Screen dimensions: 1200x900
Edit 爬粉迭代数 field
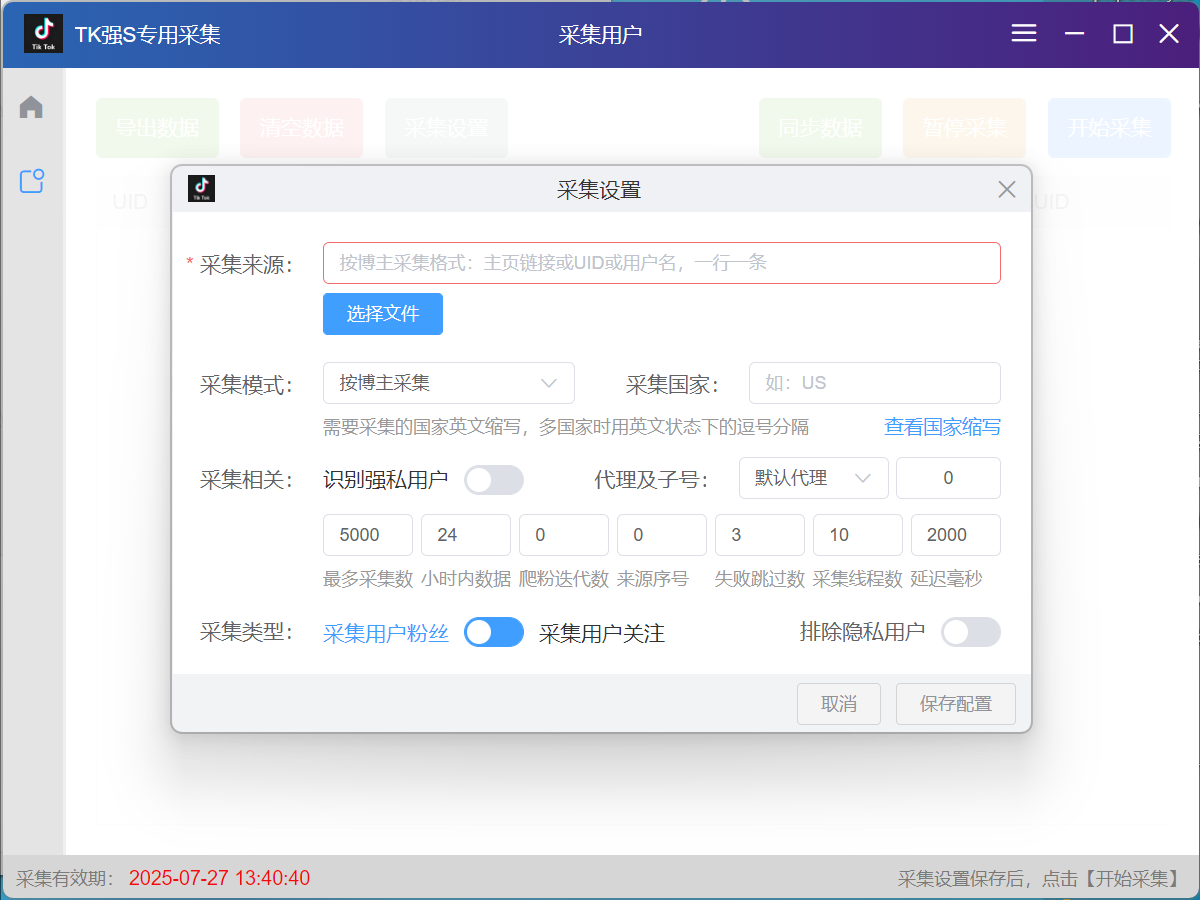564,535
